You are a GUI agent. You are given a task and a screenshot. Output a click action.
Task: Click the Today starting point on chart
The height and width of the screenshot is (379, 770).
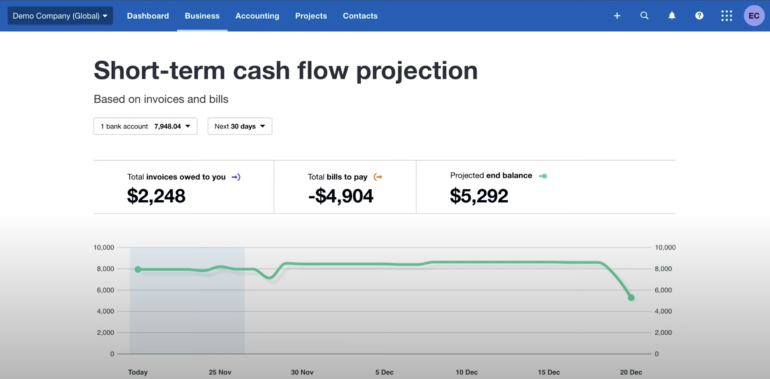[x=138, y=269]
